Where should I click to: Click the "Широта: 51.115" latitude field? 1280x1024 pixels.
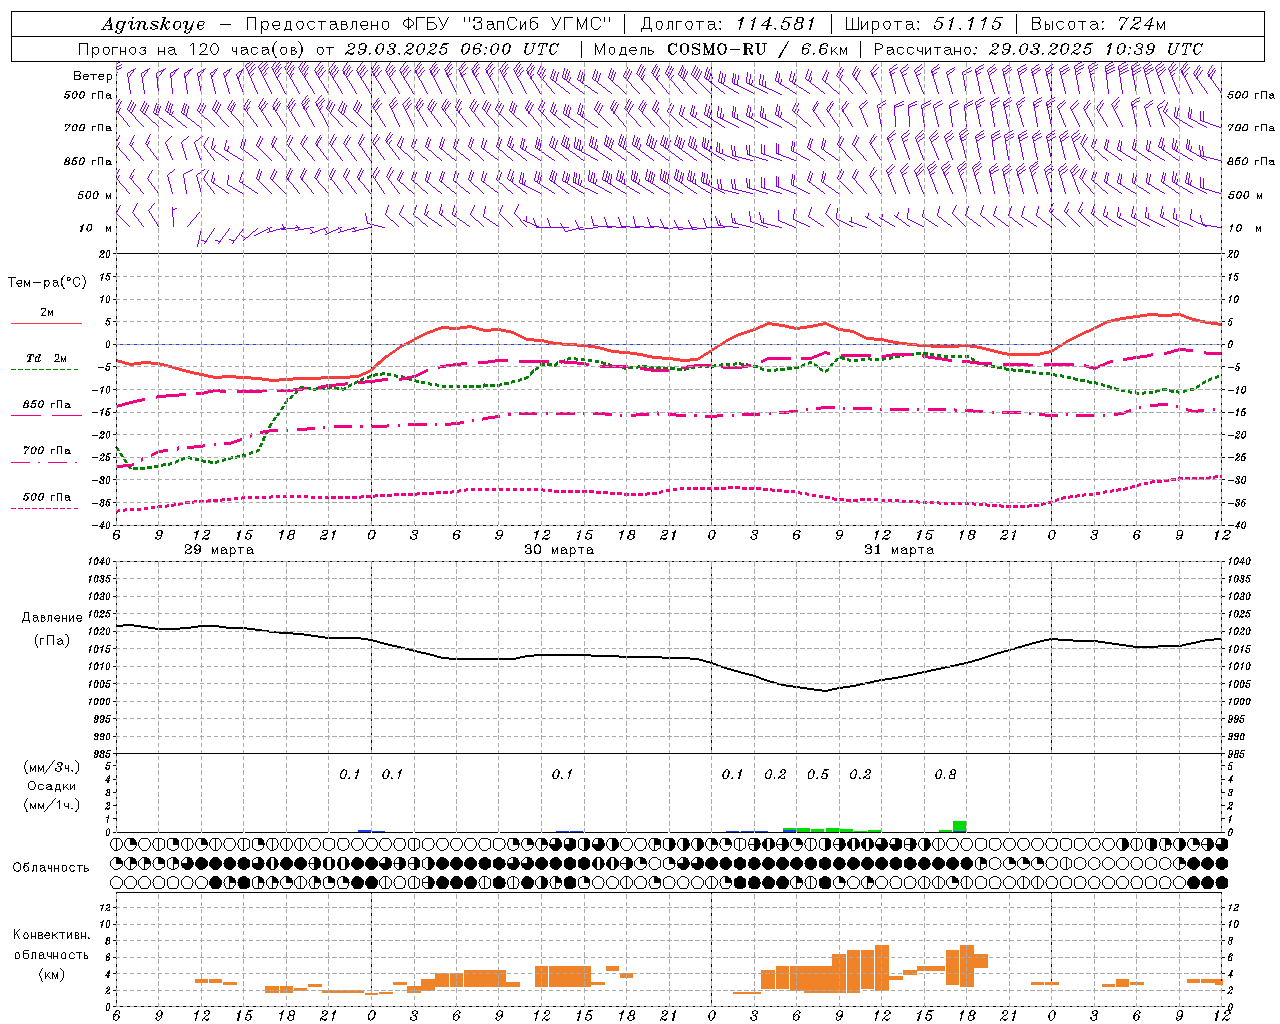(x=923, y=24)
